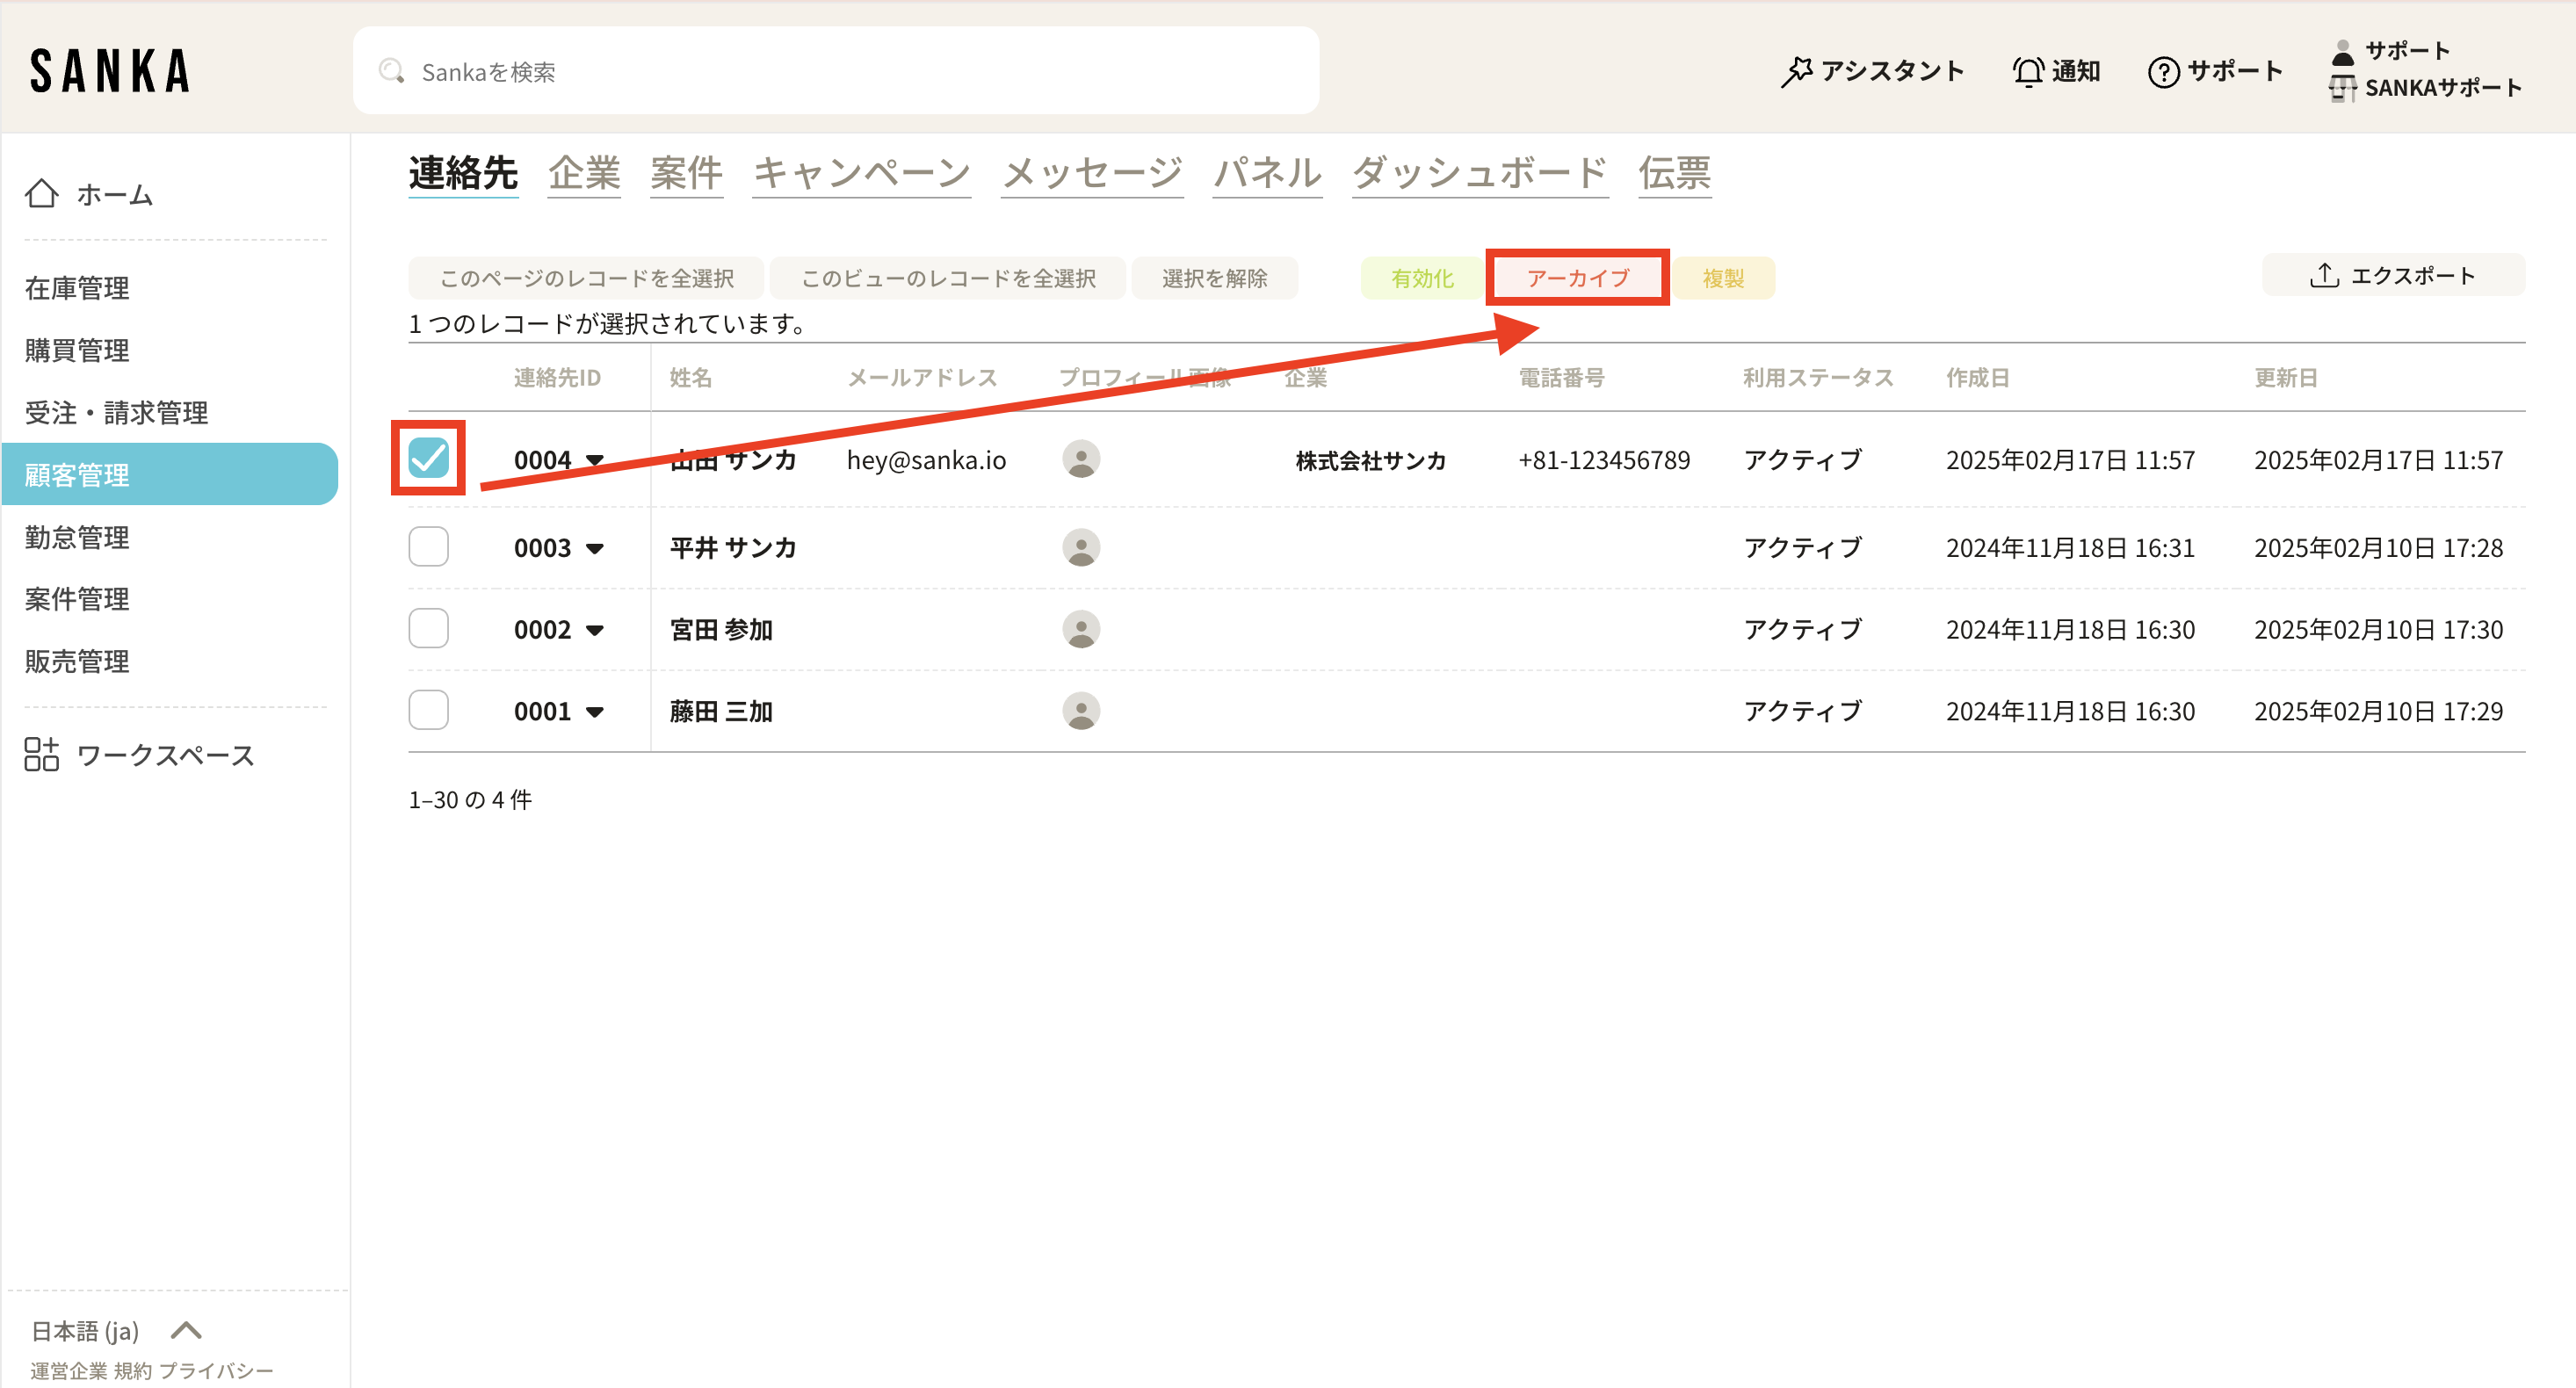This screenshot has width=2576, height=1388.
Task: Expand the 日本語 (ja) language selector
Action: tap(186, 1331)
